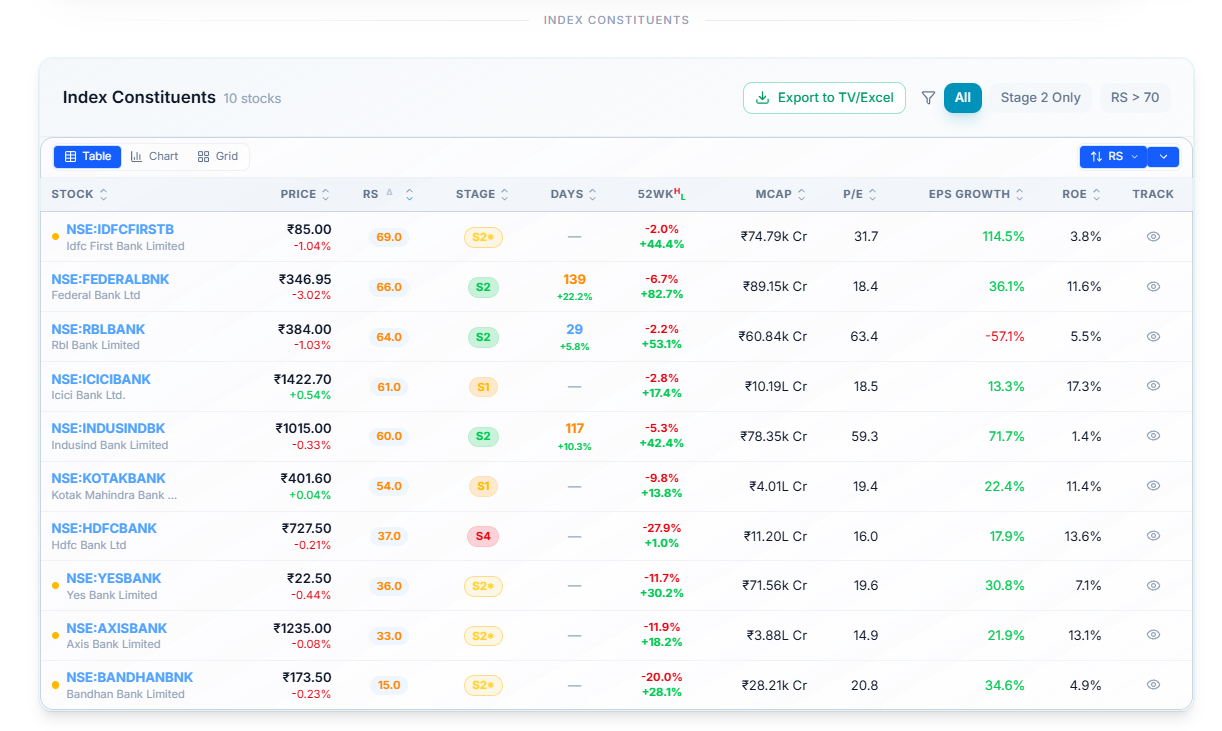The image size is (1222, 731).
Task: Click the 63.4 P/E value
Action: click(x=864, y=337)
